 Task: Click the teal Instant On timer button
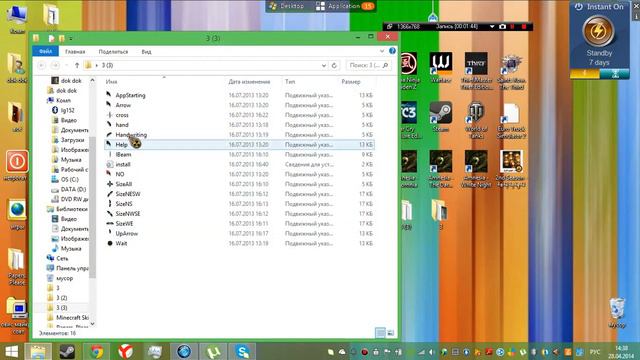point(614,74)
